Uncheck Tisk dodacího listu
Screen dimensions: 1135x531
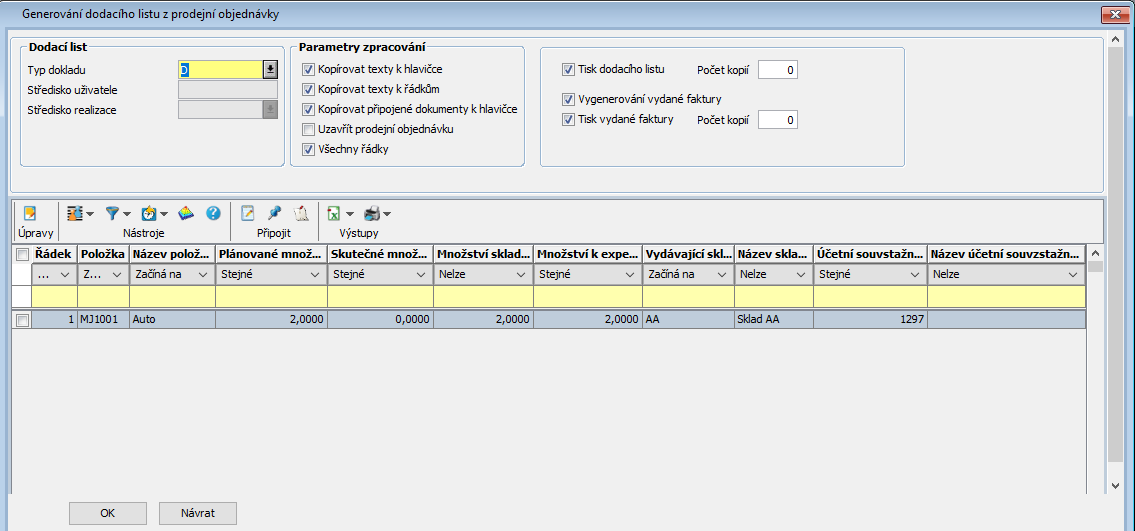point(568,70)
